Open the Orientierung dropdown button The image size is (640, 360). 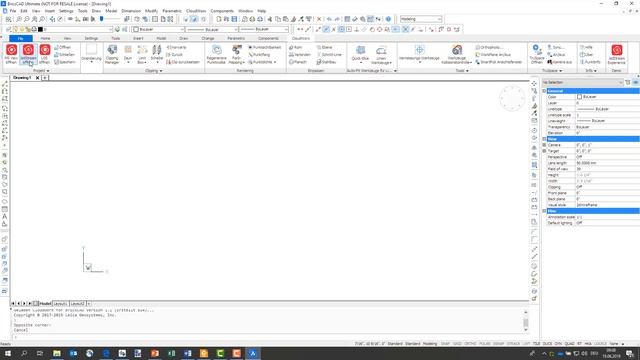[x=91, y=54]
